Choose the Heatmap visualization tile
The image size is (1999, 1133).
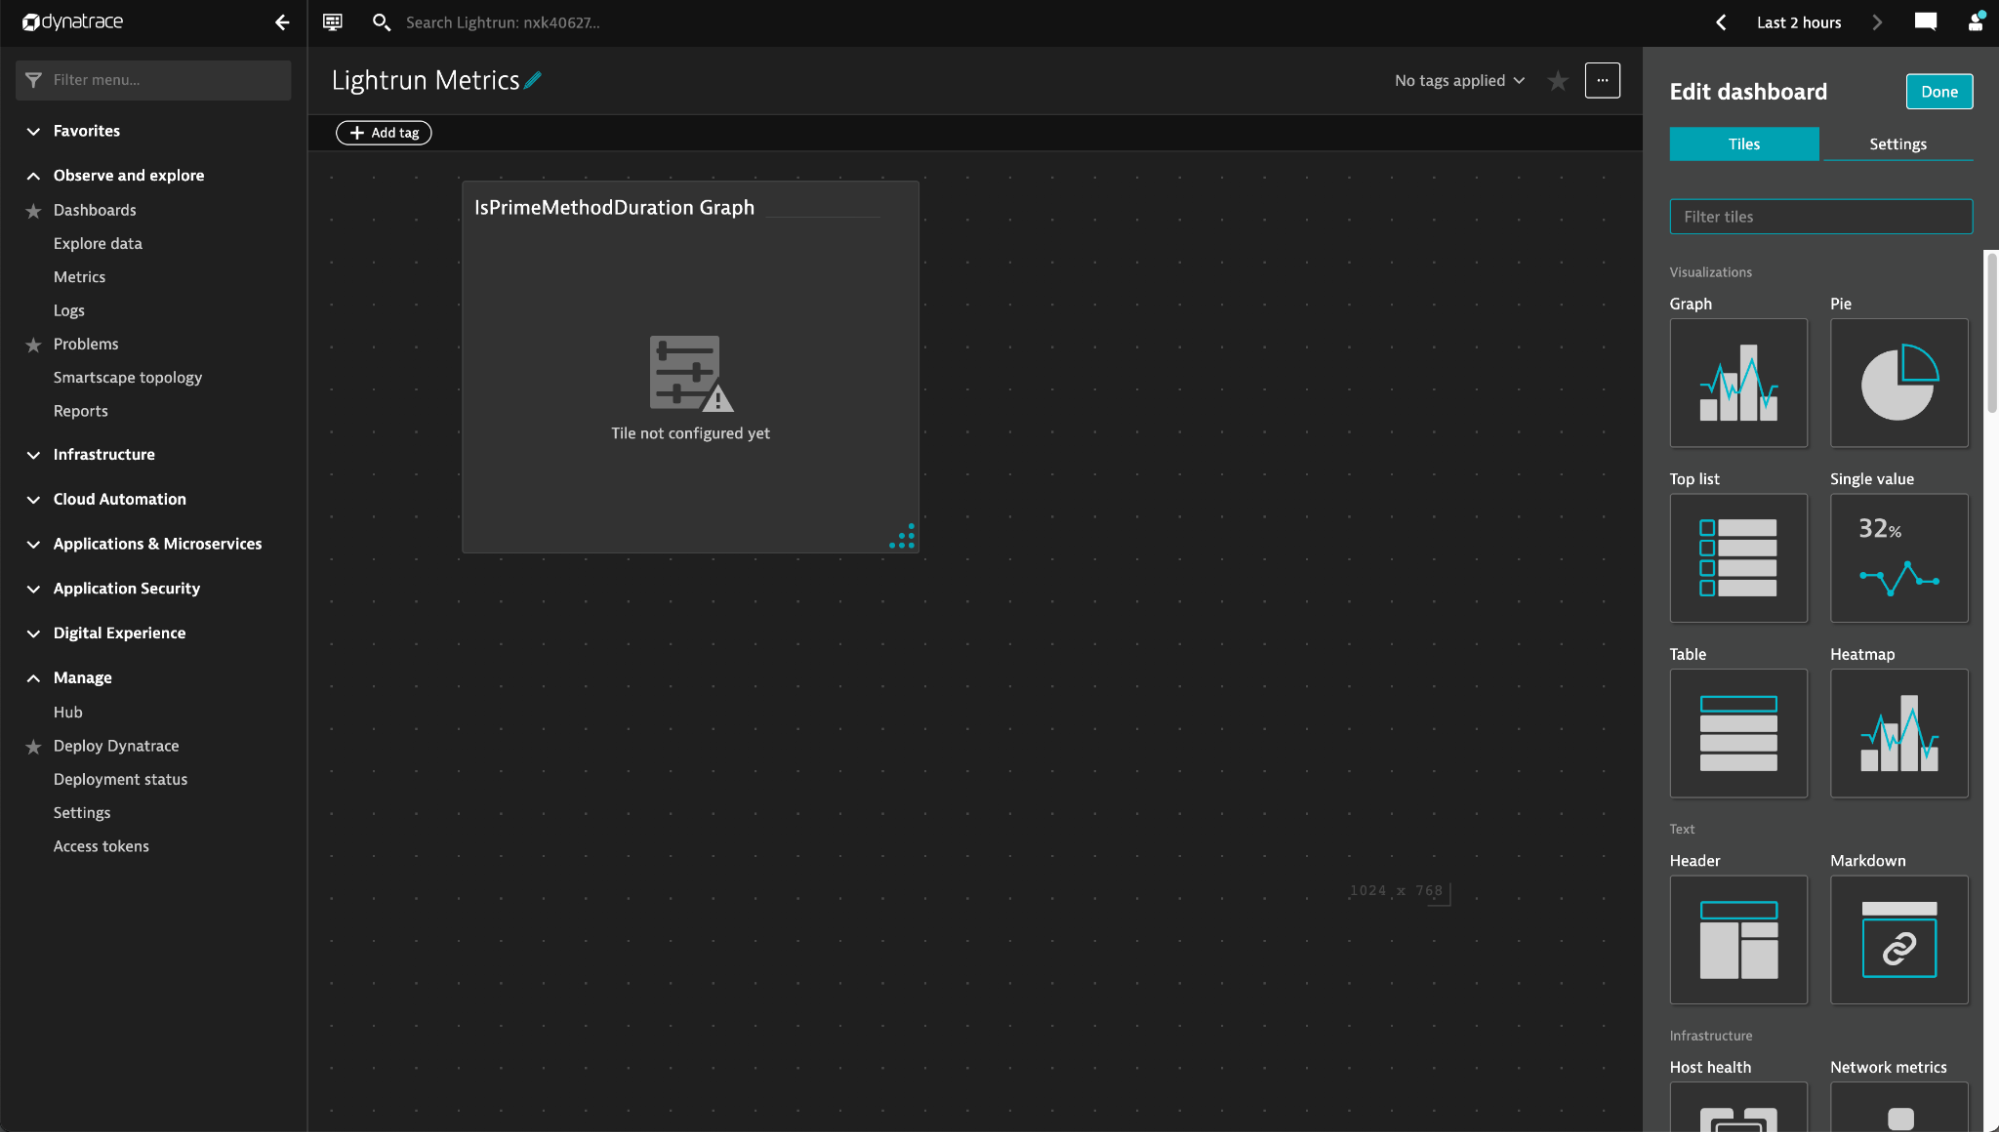[1898, 733]
